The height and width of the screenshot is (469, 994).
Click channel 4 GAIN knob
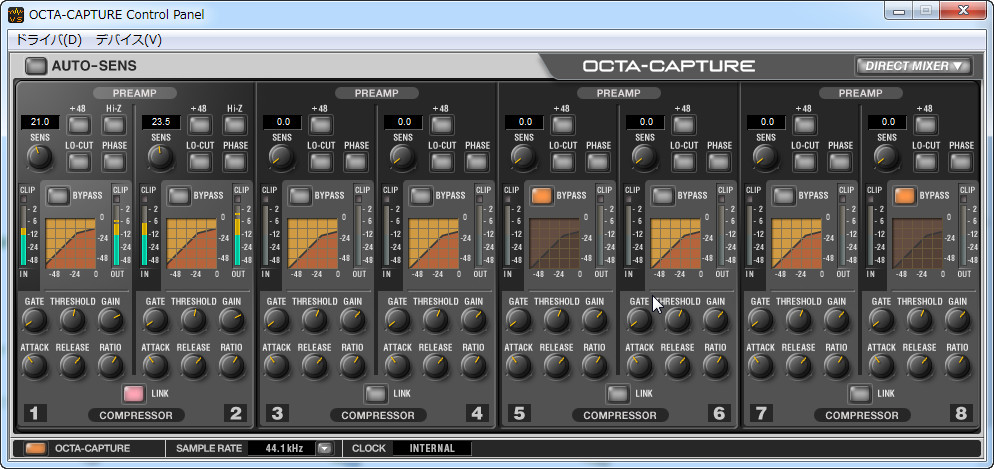pyautogui.click(x=474, y=321)
